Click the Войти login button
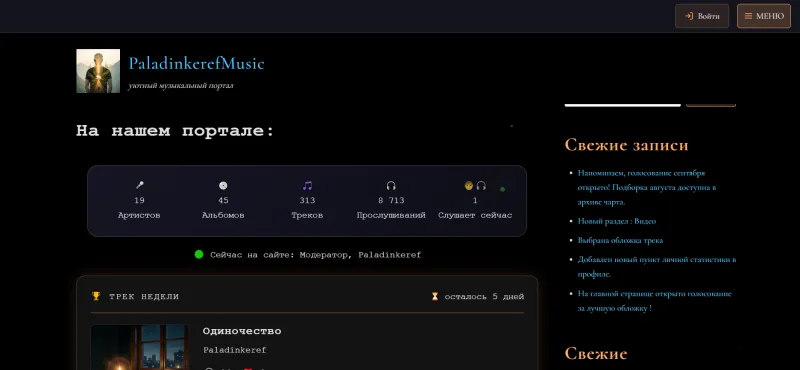Viewport: 800px width, 370px height. point(702,16)
